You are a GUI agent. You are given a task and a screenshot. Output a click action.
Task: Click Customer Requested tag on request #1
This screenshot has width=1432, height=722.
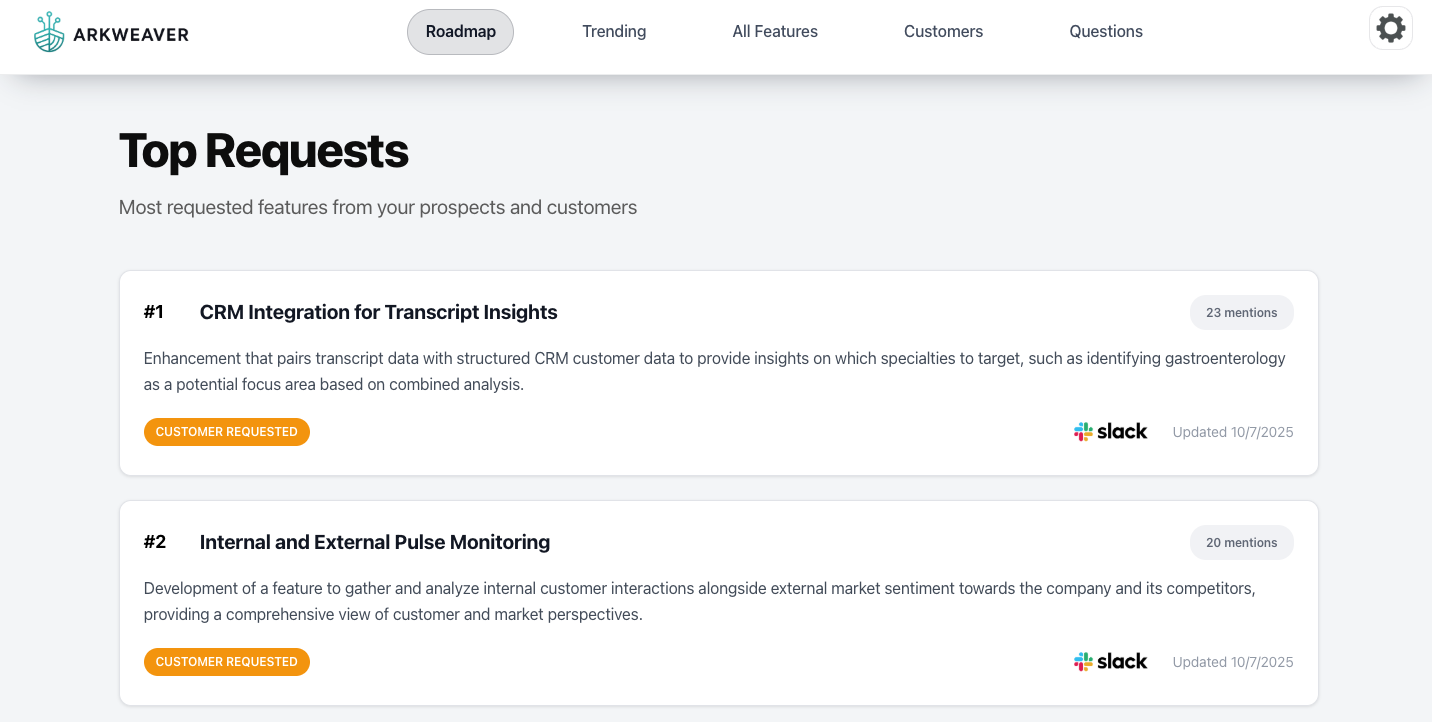tap(227, 432)
